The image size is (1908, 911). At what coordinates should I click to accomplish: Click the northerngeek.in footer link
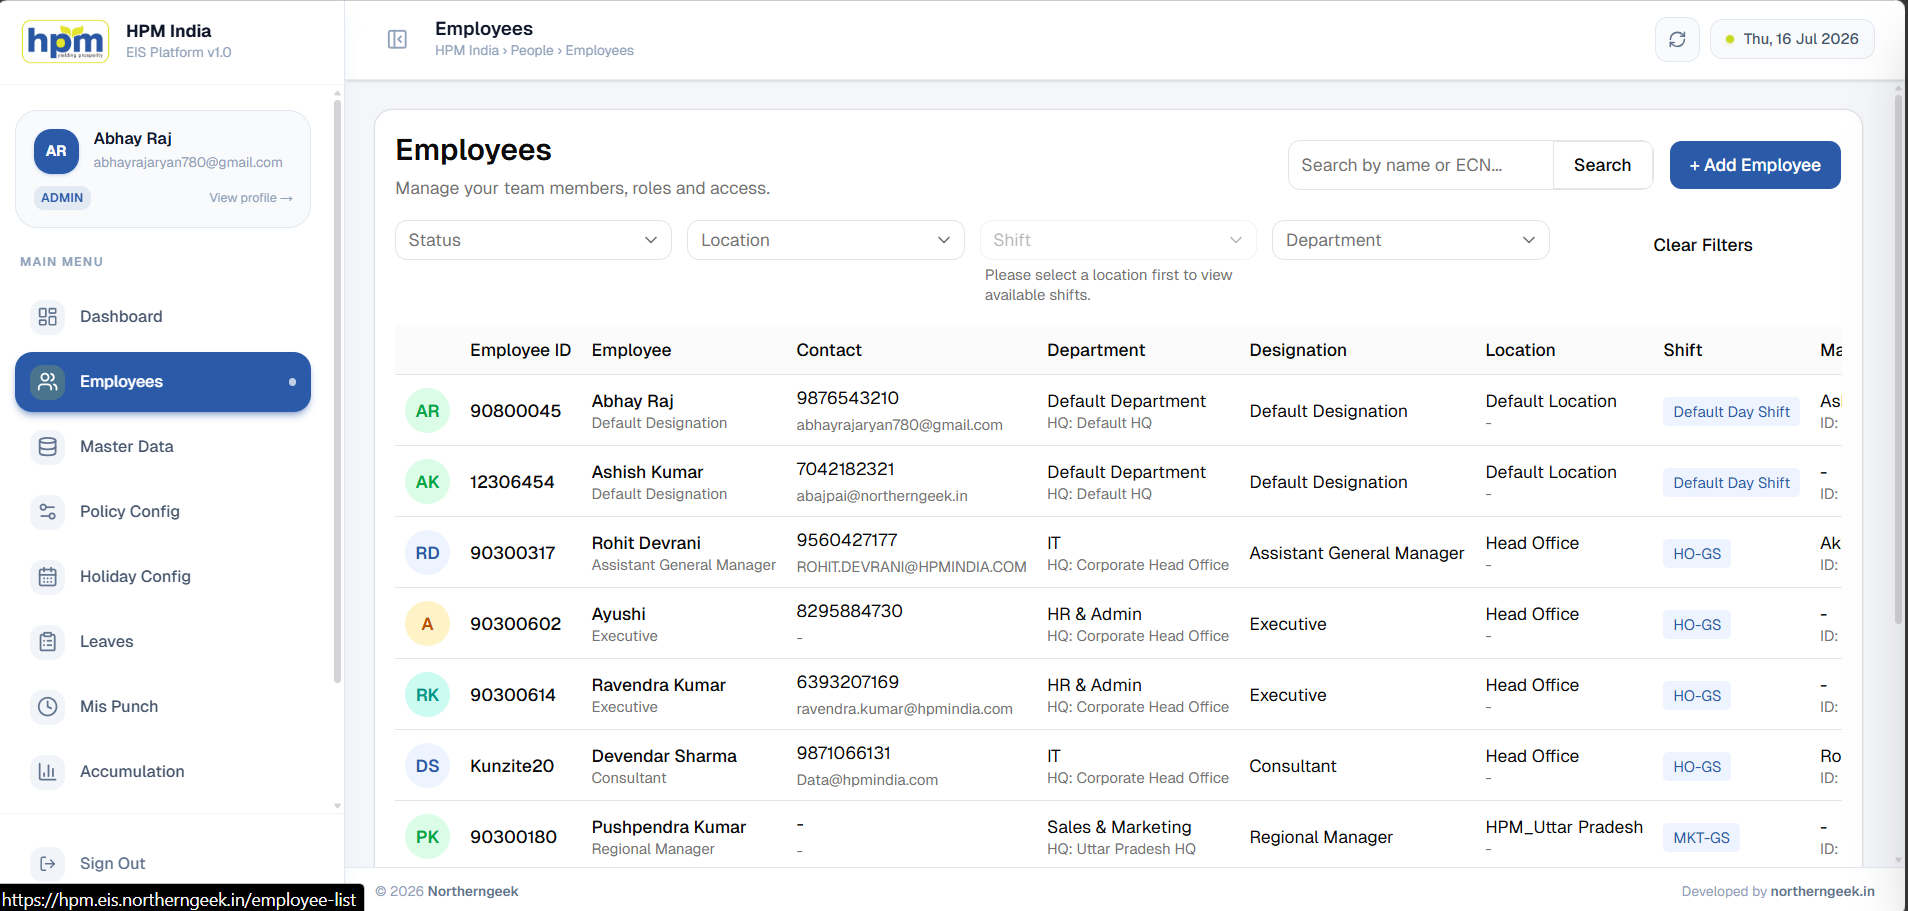point(1822,892)
